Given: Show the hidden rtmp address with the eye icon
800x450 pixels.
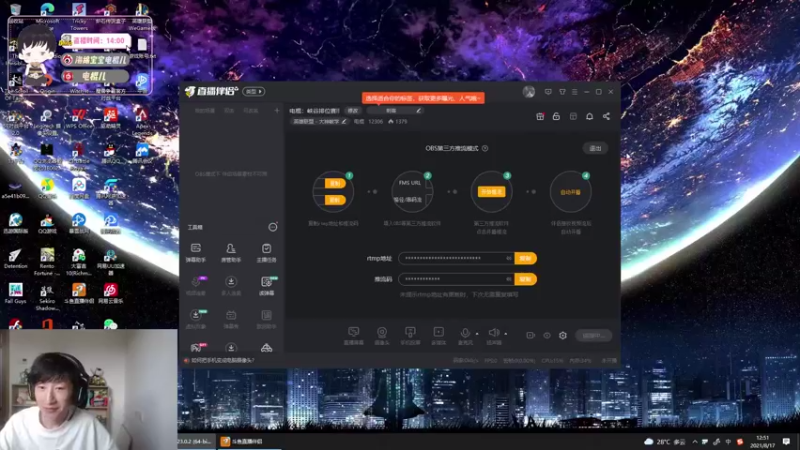Looking at the screenshot, I should (x=509, y=258).
